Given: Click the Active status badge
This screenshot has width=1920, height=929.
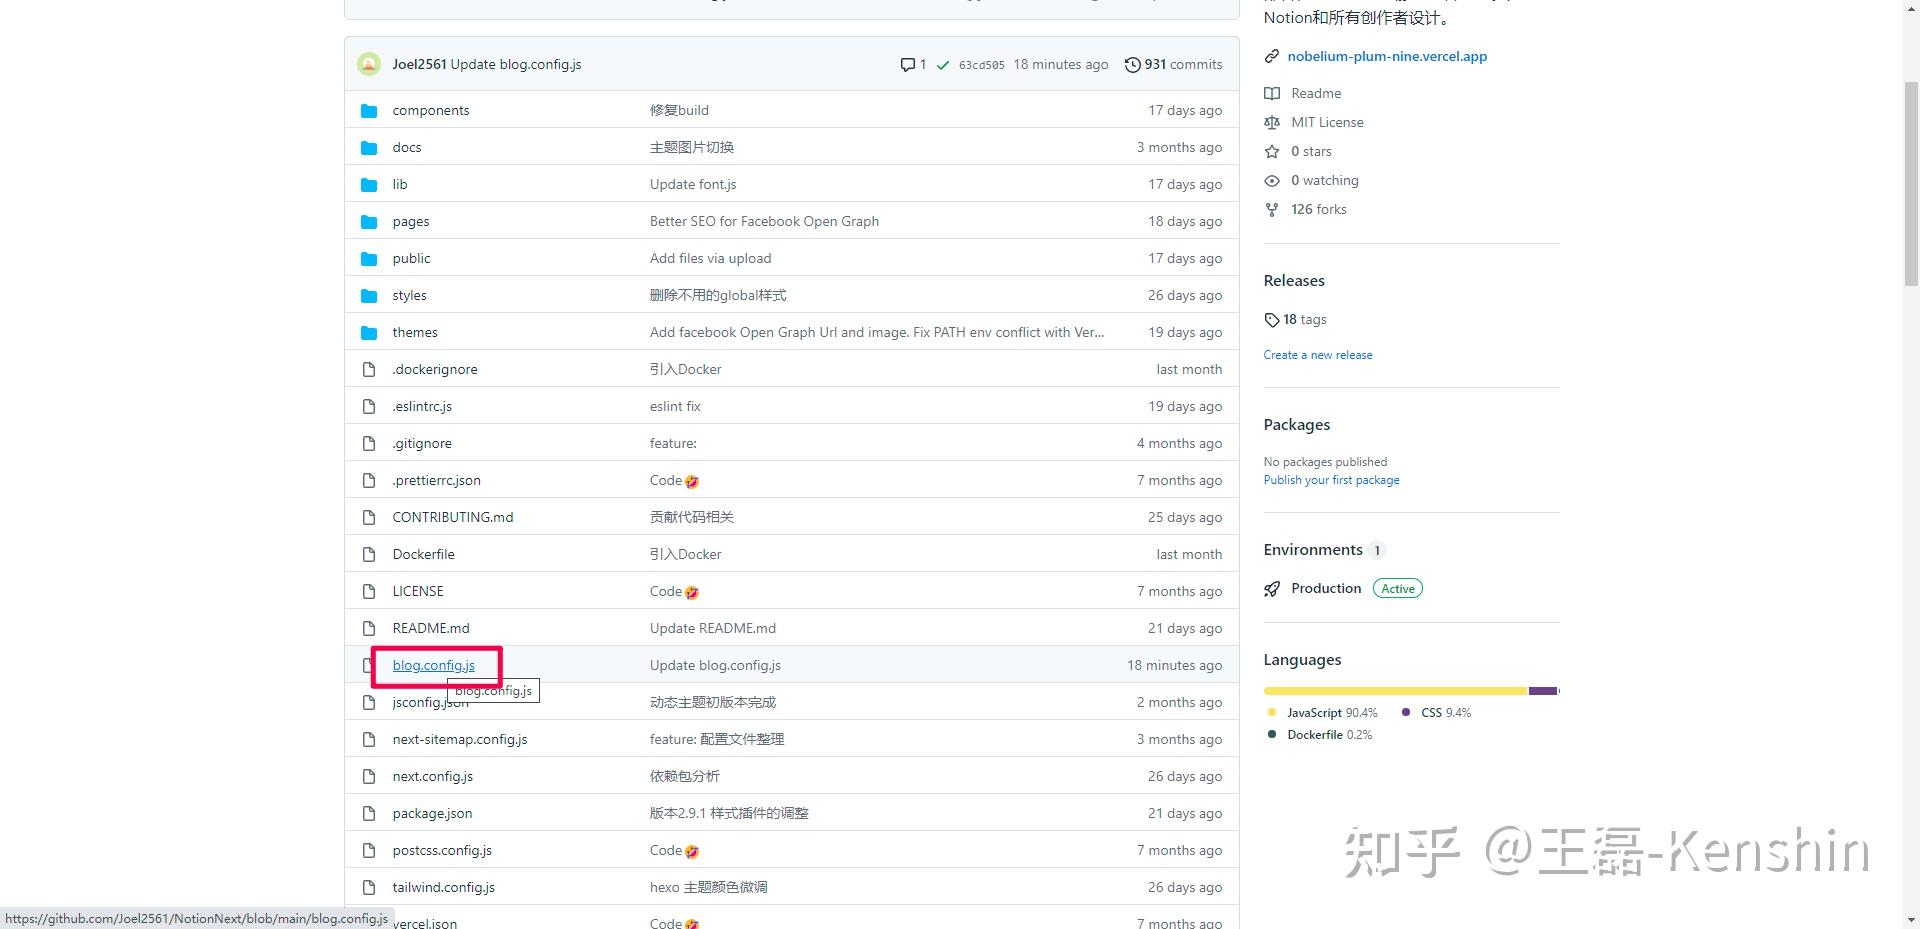Looking at the screenshot, I should pos(1397,588).
